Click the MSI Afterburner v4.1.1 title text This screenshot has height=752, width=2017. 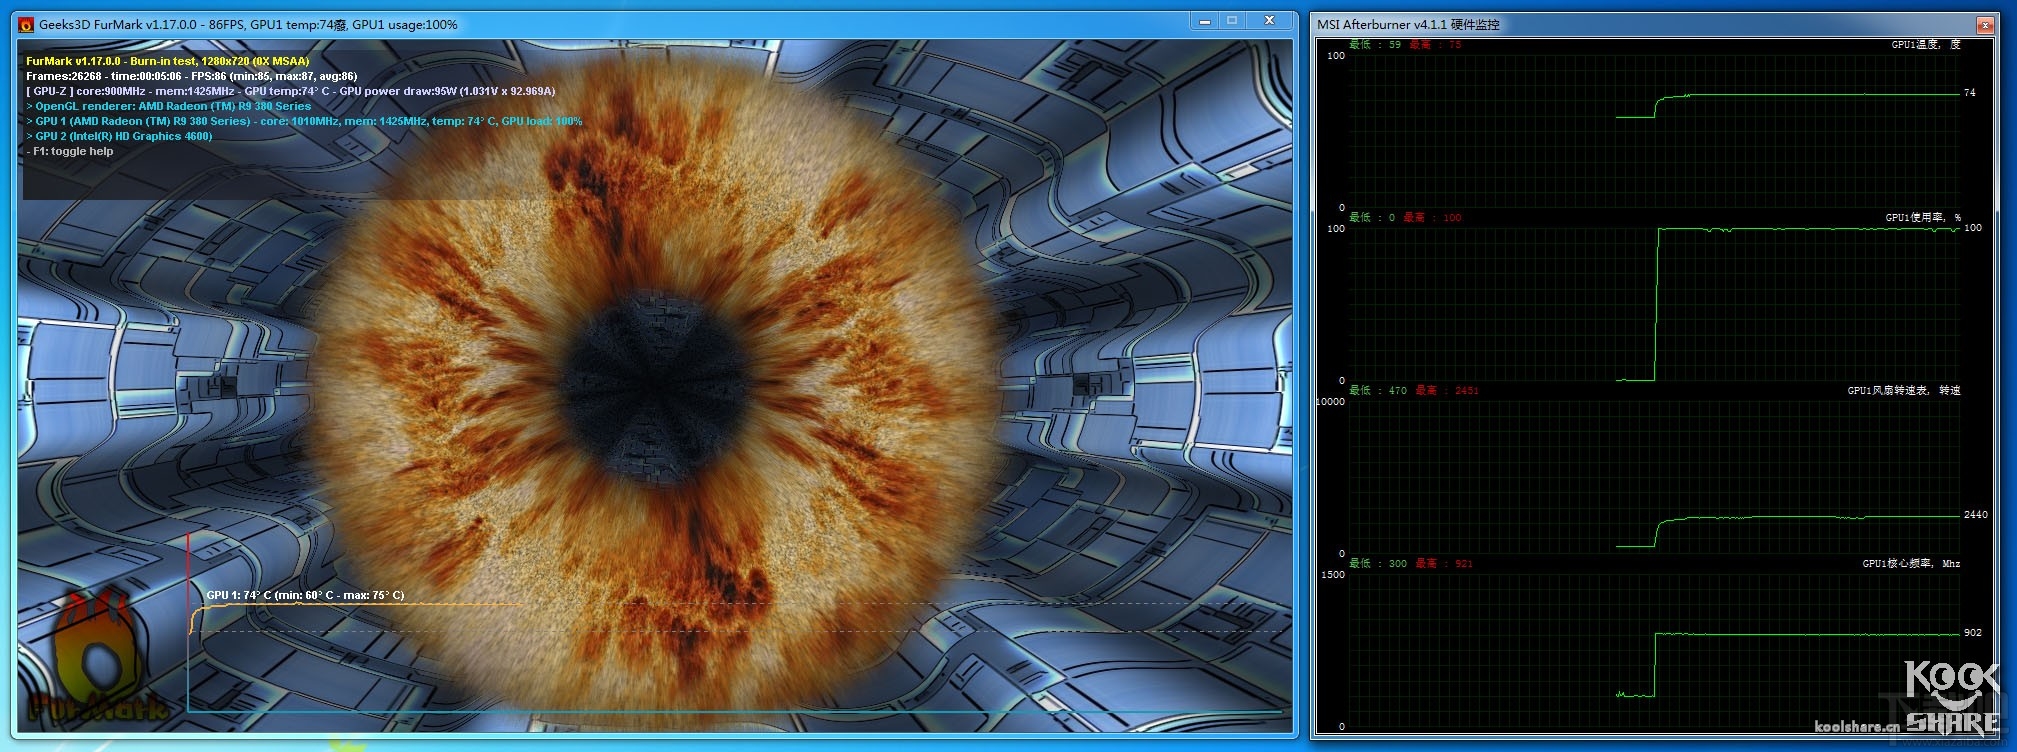point(1408,24)
